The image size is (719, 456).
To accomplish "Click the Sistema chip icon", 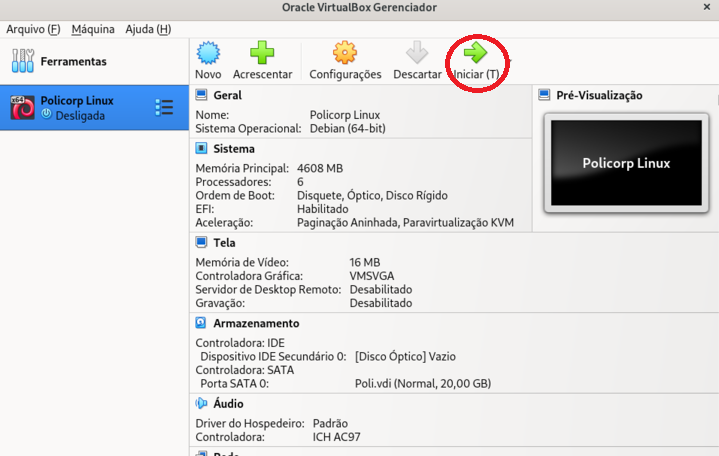I will [x=201, y=148].
